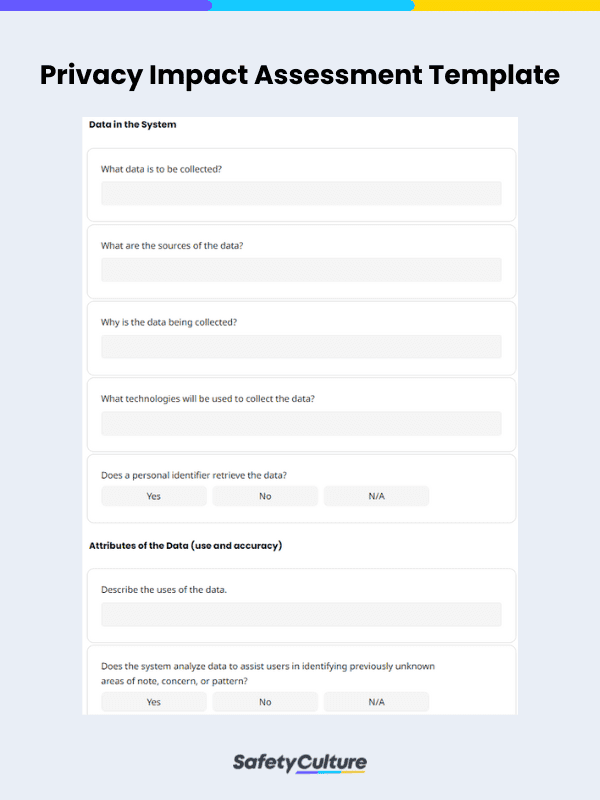600x800 pixels.
Task: Click the 'Why is the data being collected?' field
Action: tap(300, 346)
